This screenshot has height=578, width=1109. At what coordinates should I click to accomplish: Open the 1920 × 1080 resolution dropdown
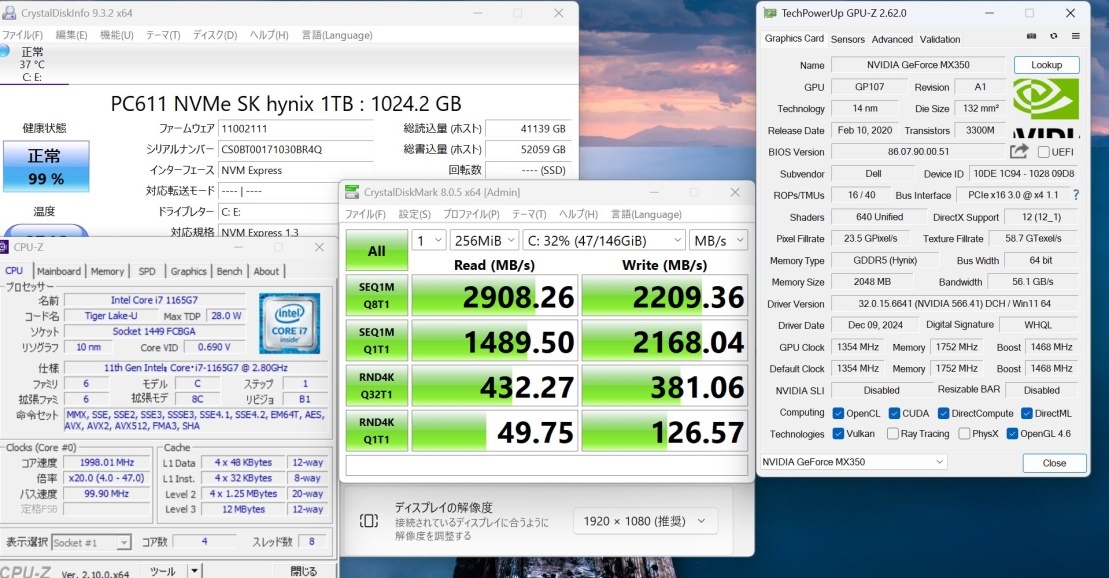[645, 520]
